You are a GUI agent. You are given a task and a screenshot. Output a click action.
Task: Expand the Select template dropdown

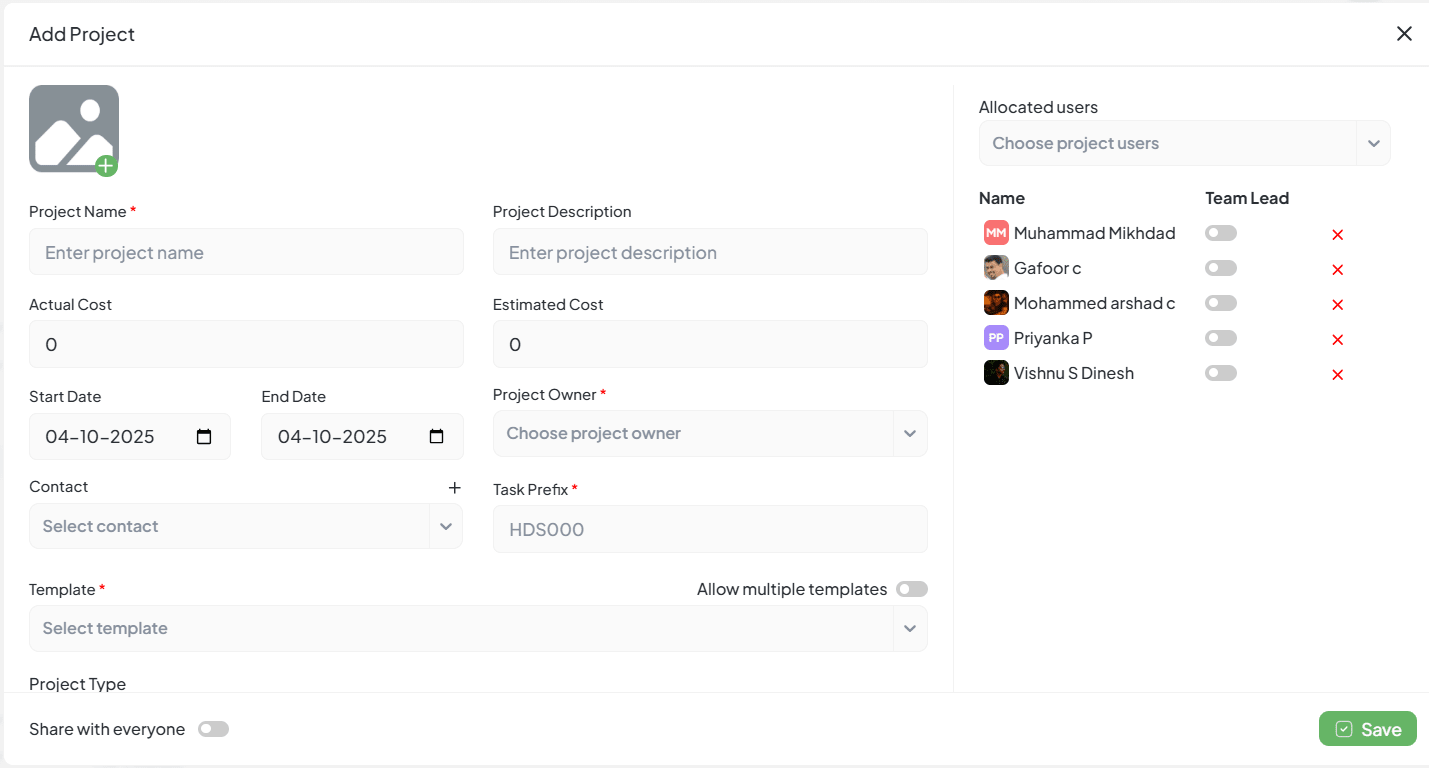click(477, 629)
